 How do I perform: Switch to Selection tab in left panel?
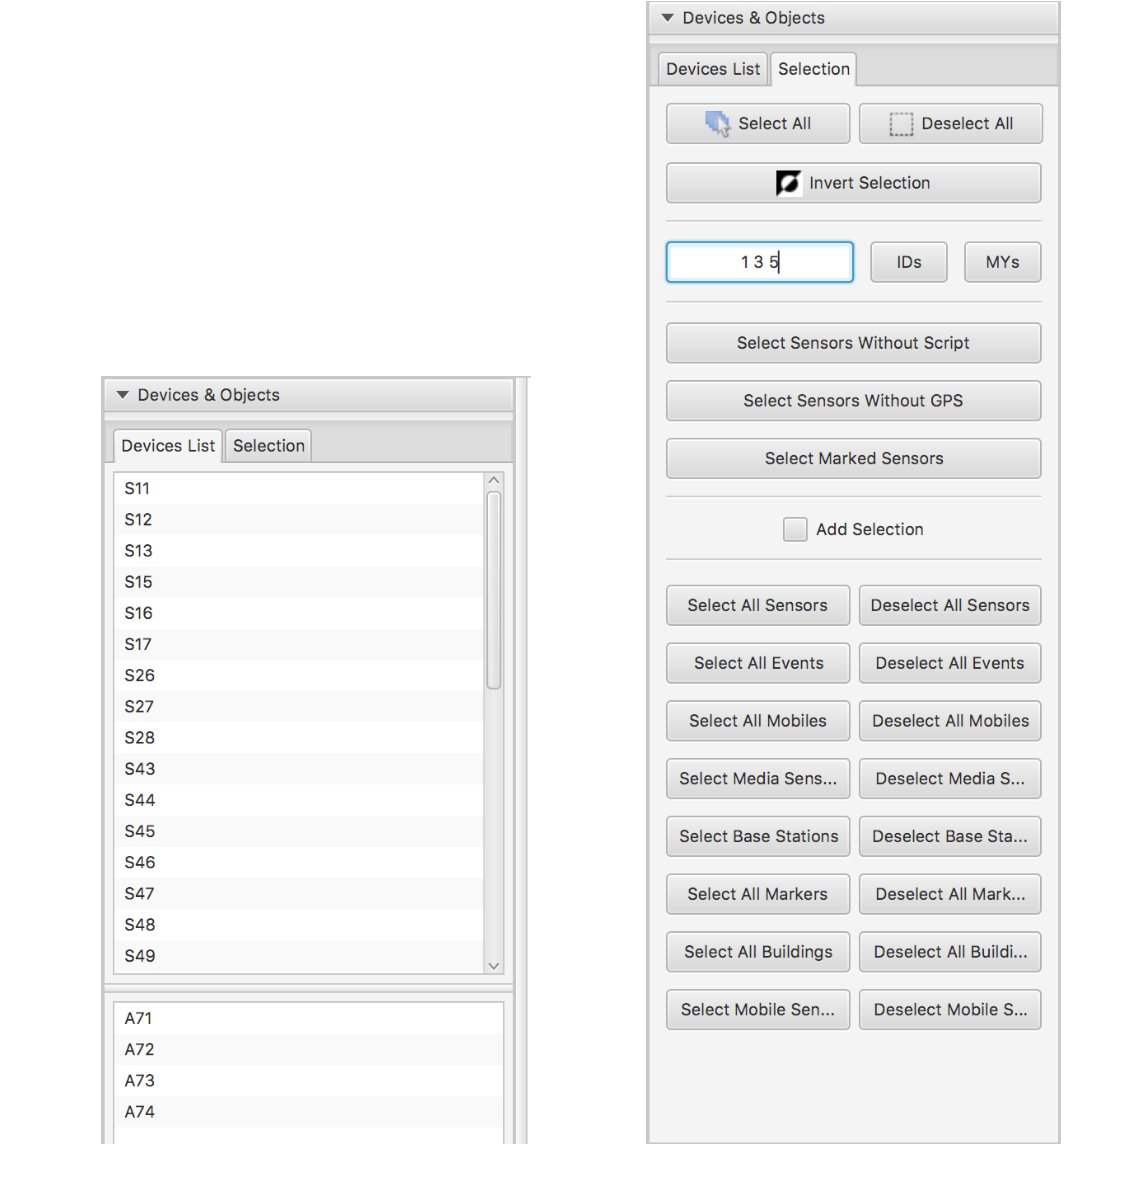point(268,446)
